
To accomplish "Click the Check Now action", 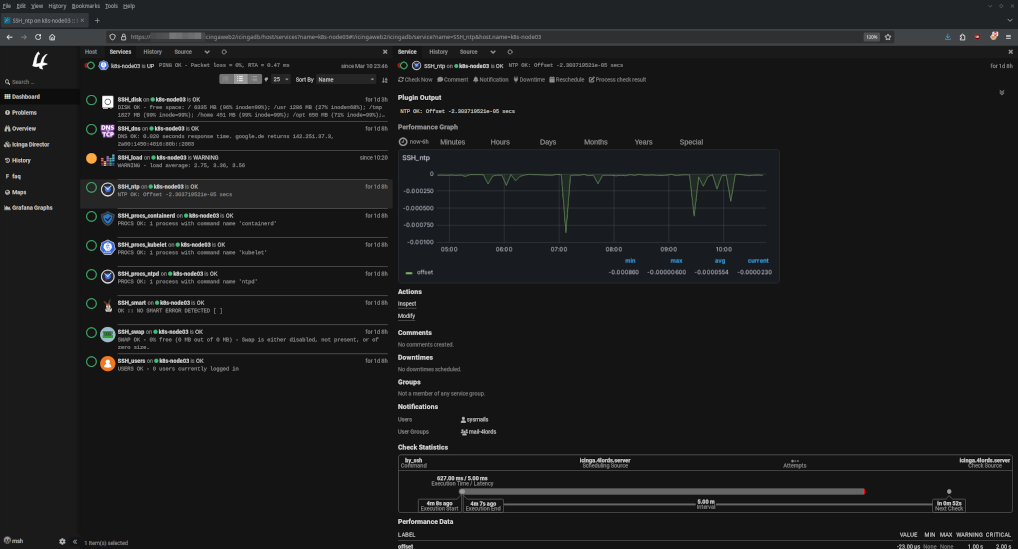I will click(x=415, y=79).
